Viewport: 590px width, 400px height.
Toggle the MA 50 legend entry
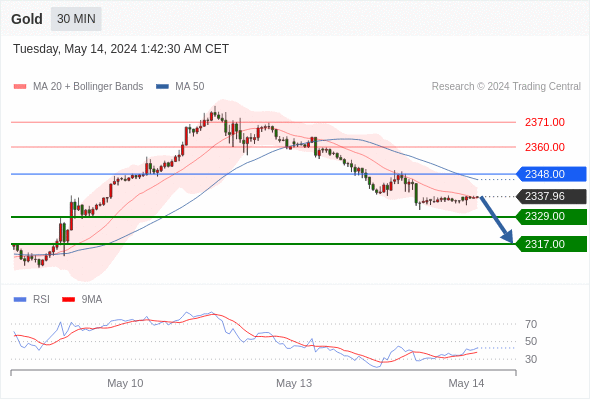pyautogui.click(x=180, y=87)
